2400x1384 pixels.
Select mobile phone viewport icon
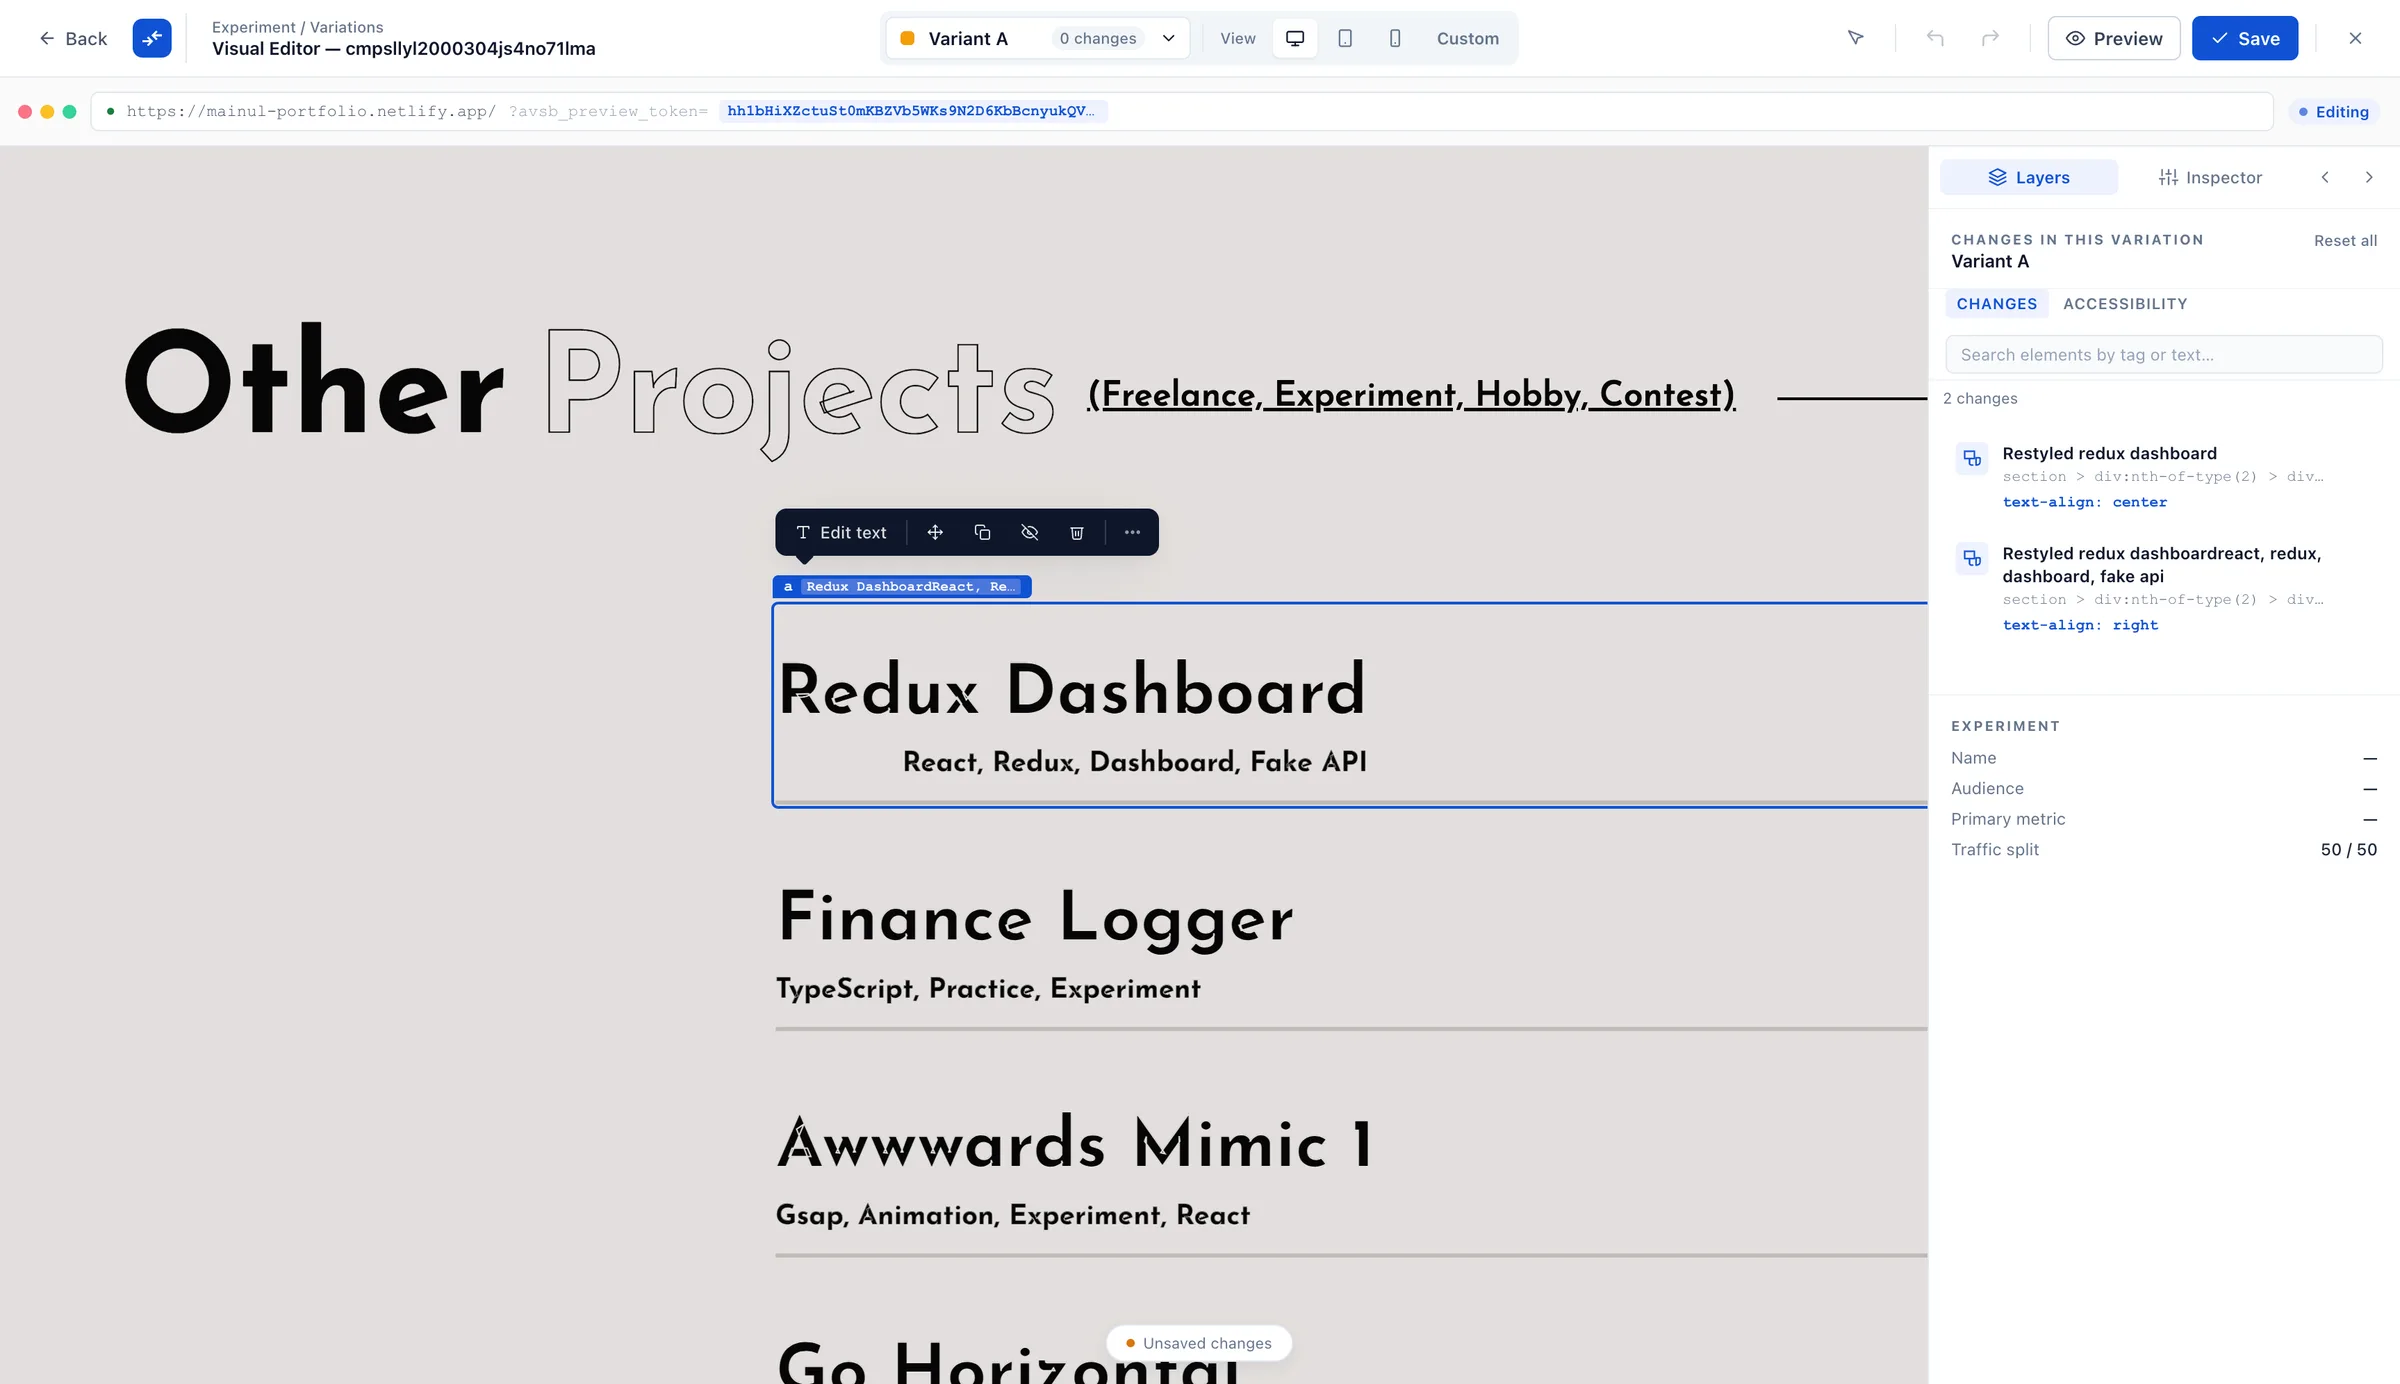point(1395,38)
